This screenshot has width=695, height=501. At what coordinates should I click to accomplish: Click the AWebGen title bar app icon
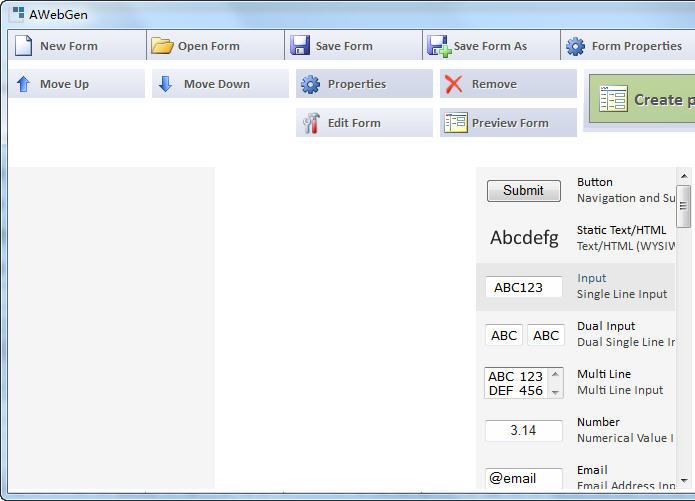[x=18, y=14]
